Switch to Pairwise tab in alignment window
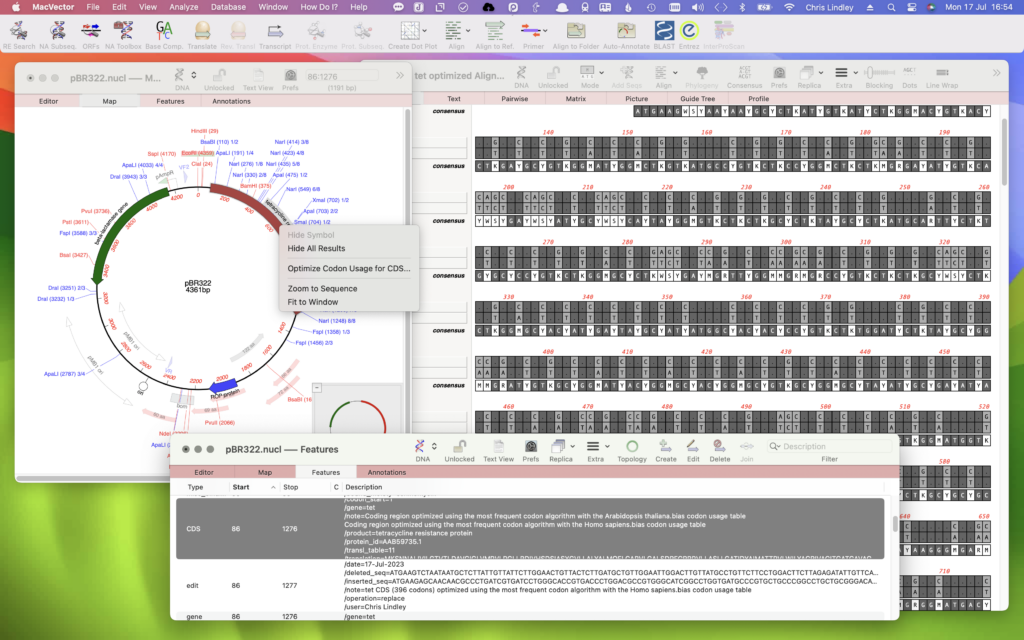This screenshot has height=640, width=1024. [x=515, y=99]
